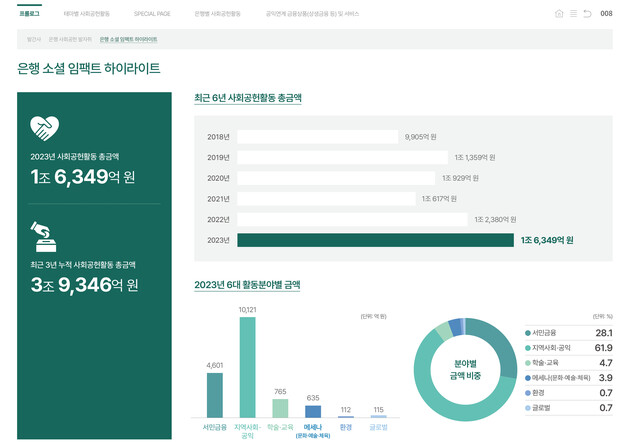
Task: Click the 1조 929억 원 value label
Action: click(460, 178)
